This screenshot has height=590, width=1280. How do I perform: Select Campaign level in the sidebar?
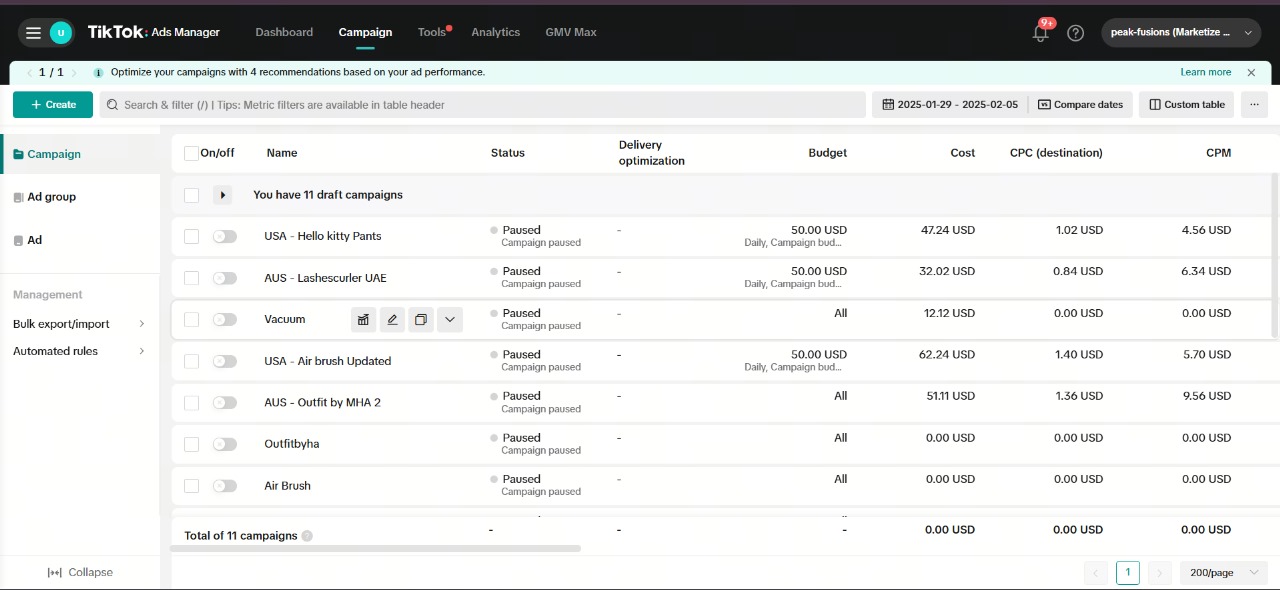[x=80, y=154]
